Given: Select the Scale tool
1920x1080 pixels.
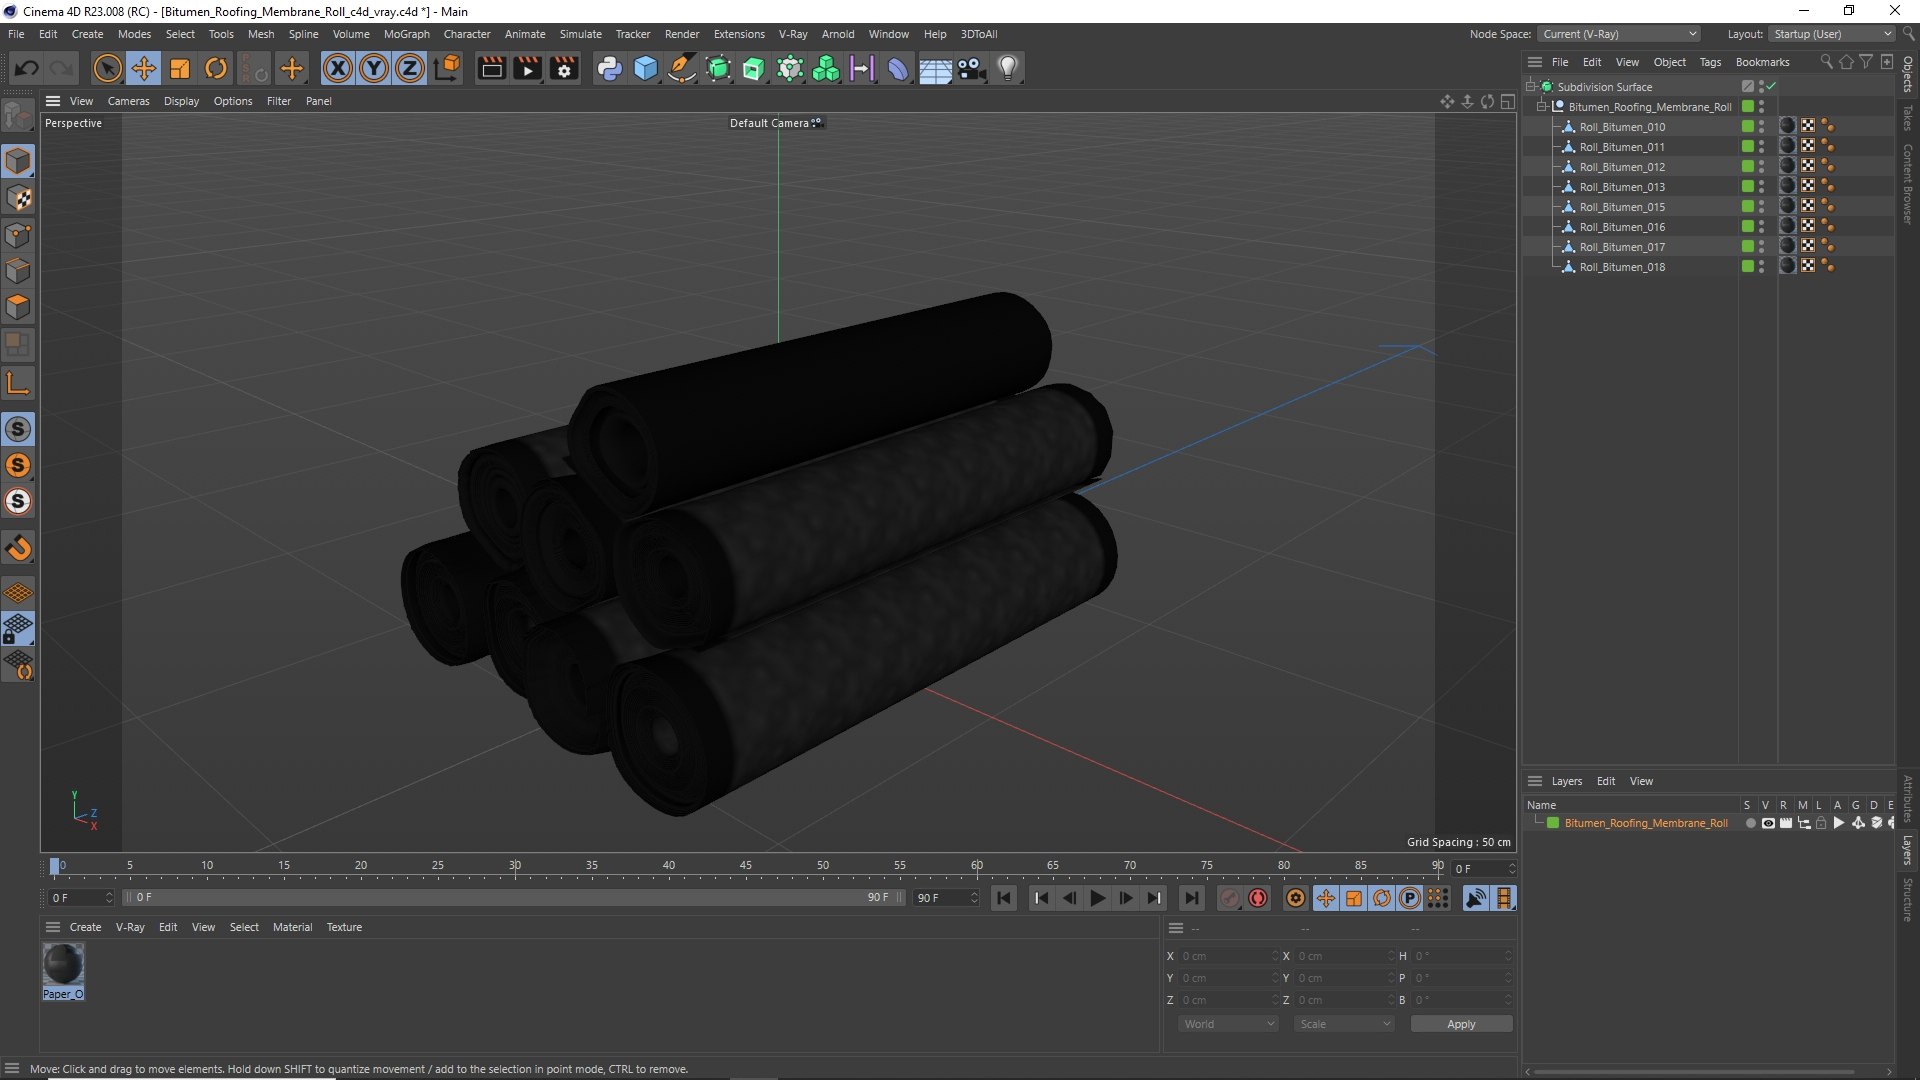Looking at the screenshot, I should pyautogui.click(x=180, y=68).
